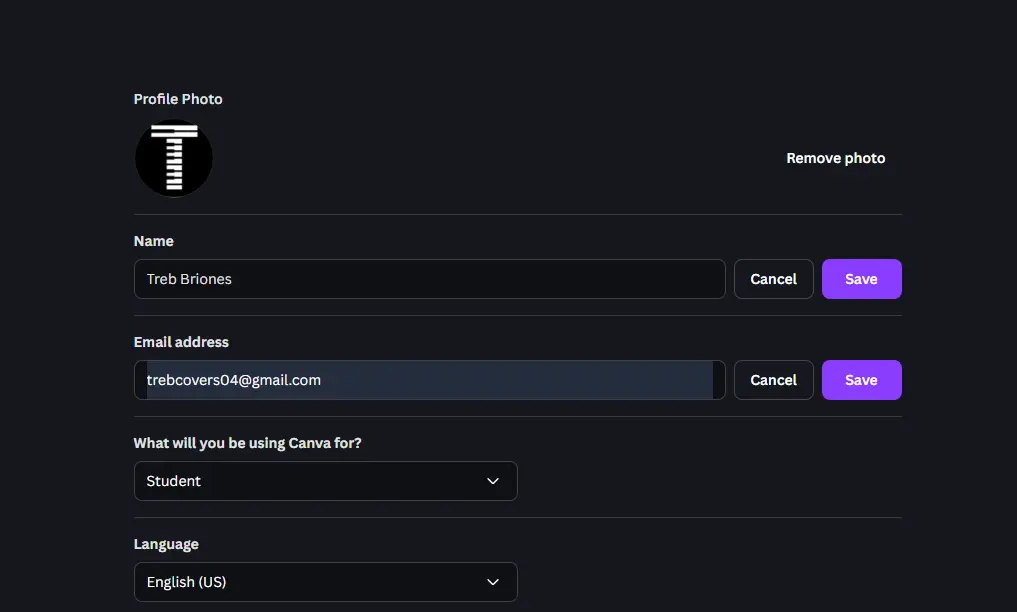
Task: Open the Student usage dropdown
Action: [326, 481]
